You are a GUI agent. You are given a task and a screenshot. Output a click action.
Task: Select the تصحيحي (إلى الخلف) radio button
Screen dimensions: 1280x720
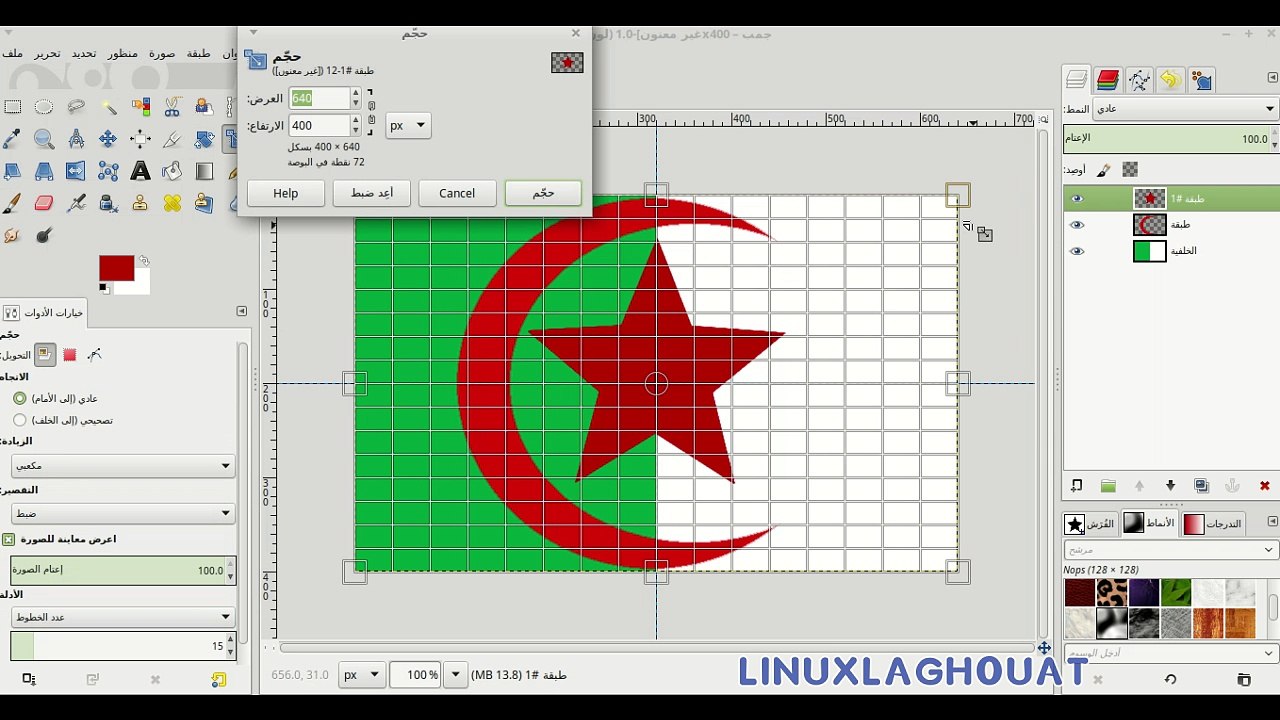point(20,420)
